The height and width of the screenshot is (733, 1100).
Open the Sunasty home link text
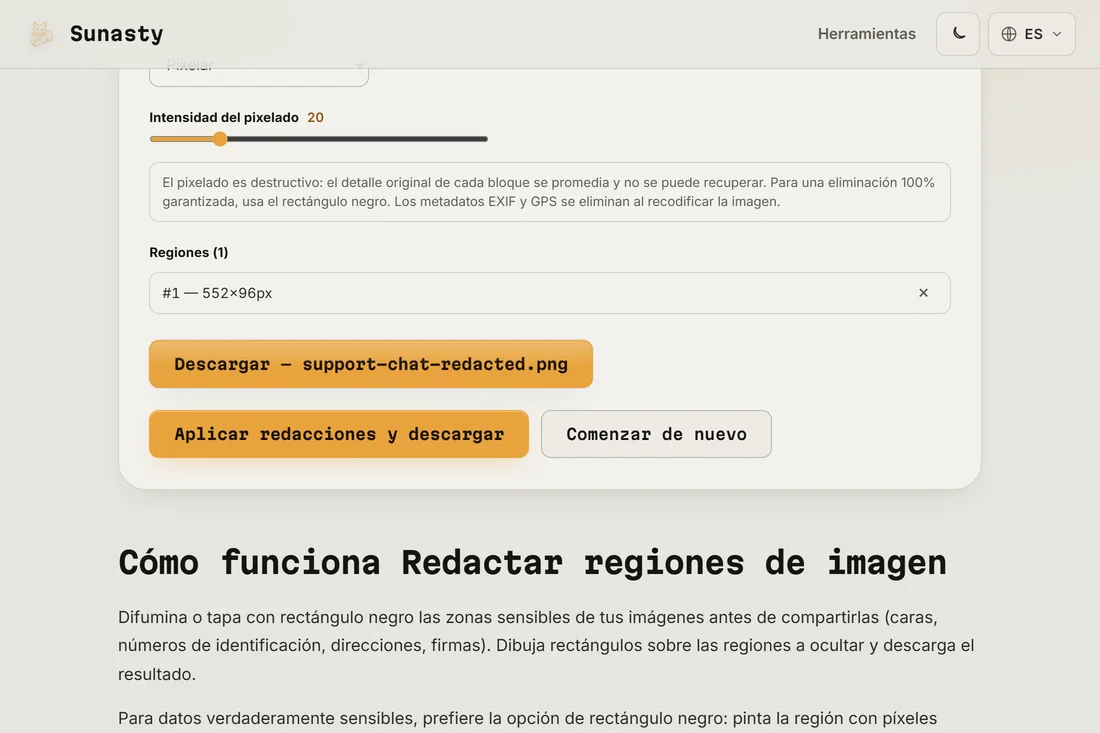[116, 34]
